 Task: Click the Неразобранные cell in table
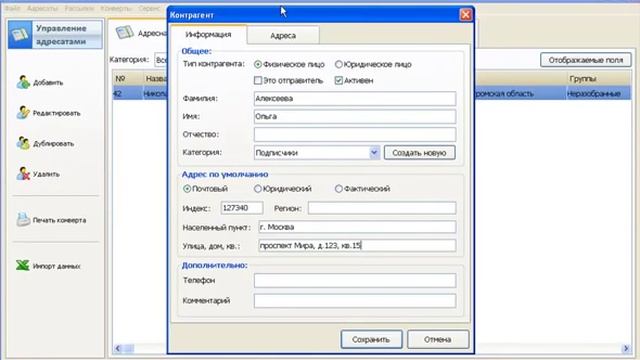point(599,93)
